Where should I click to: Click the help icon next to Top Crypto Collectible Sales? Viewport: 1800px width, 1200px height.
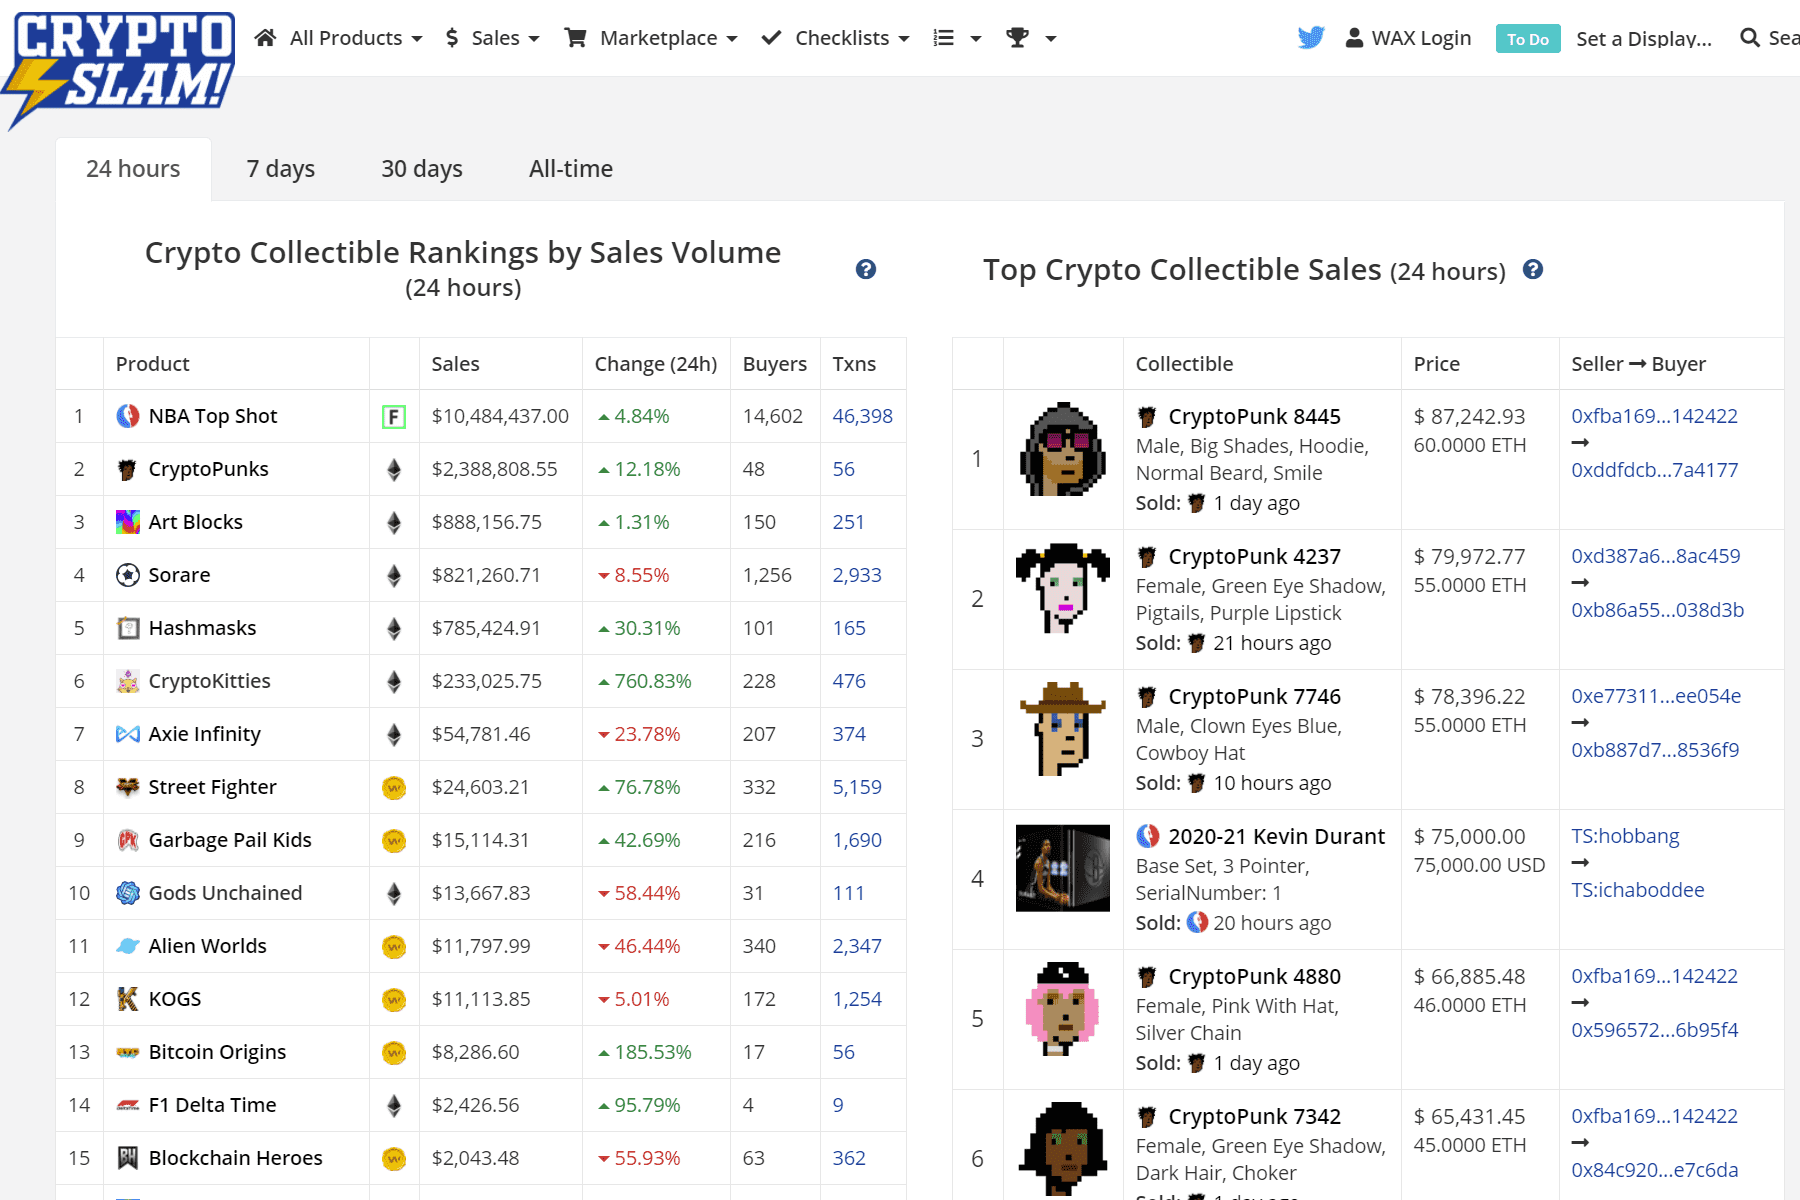click(1533, 269)
